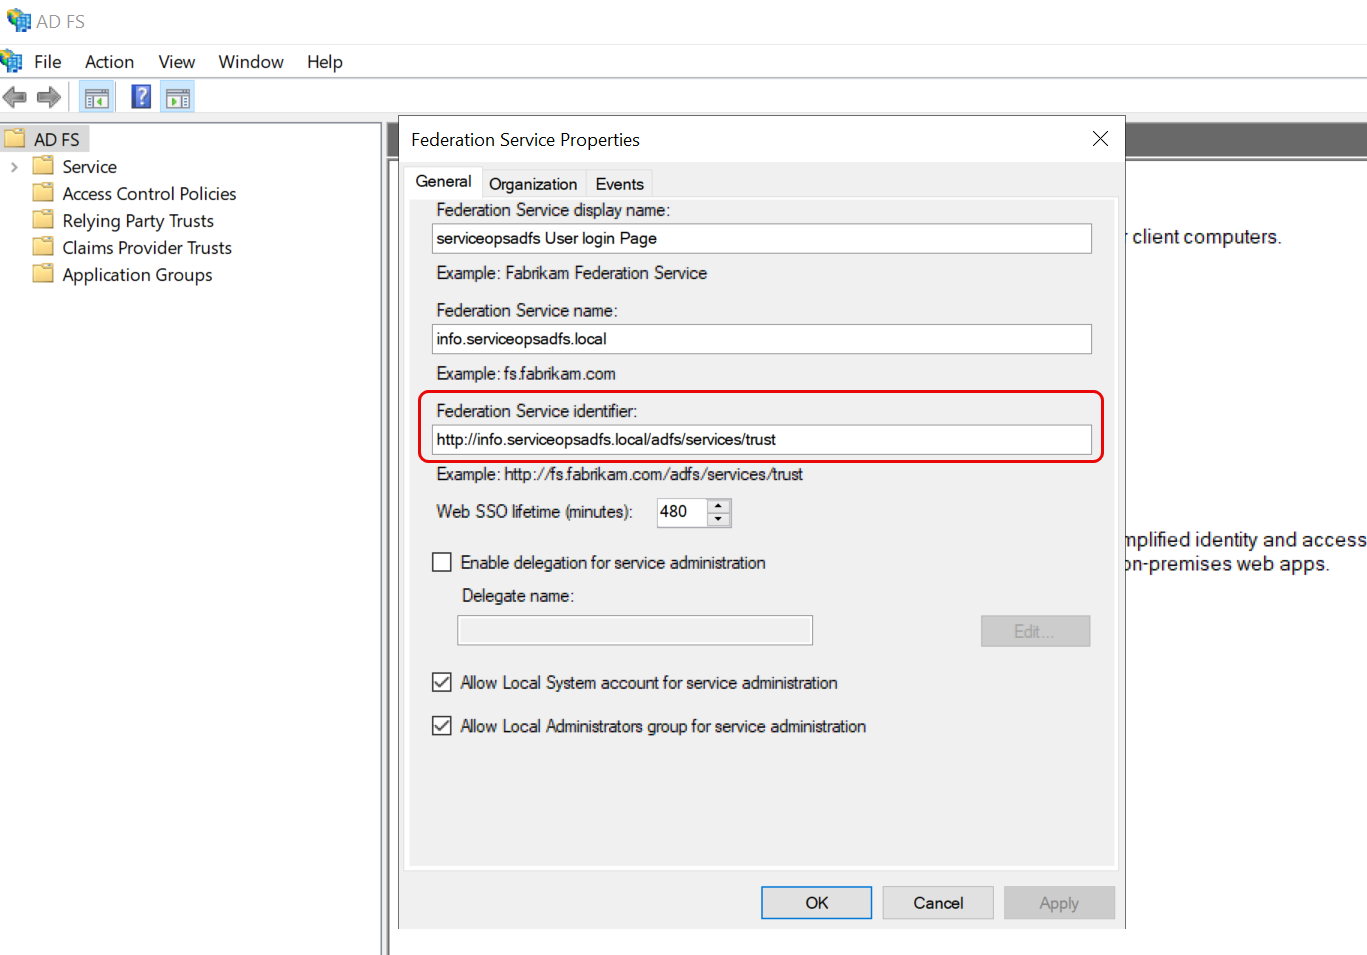The width and height of the screenshot is (1367, 955).
Task: Uncheck Allow Local System account option
Action: (442, 682)
